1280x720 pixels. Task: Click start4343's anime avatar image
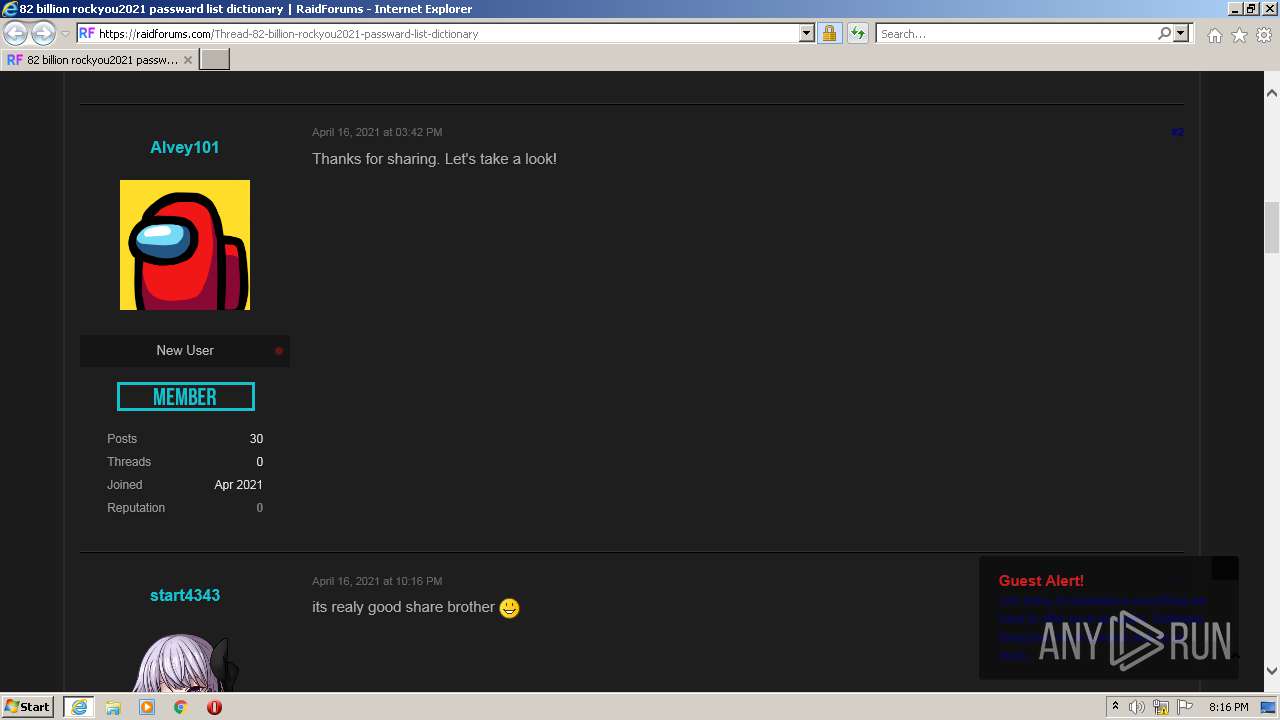tap(185, 661)
